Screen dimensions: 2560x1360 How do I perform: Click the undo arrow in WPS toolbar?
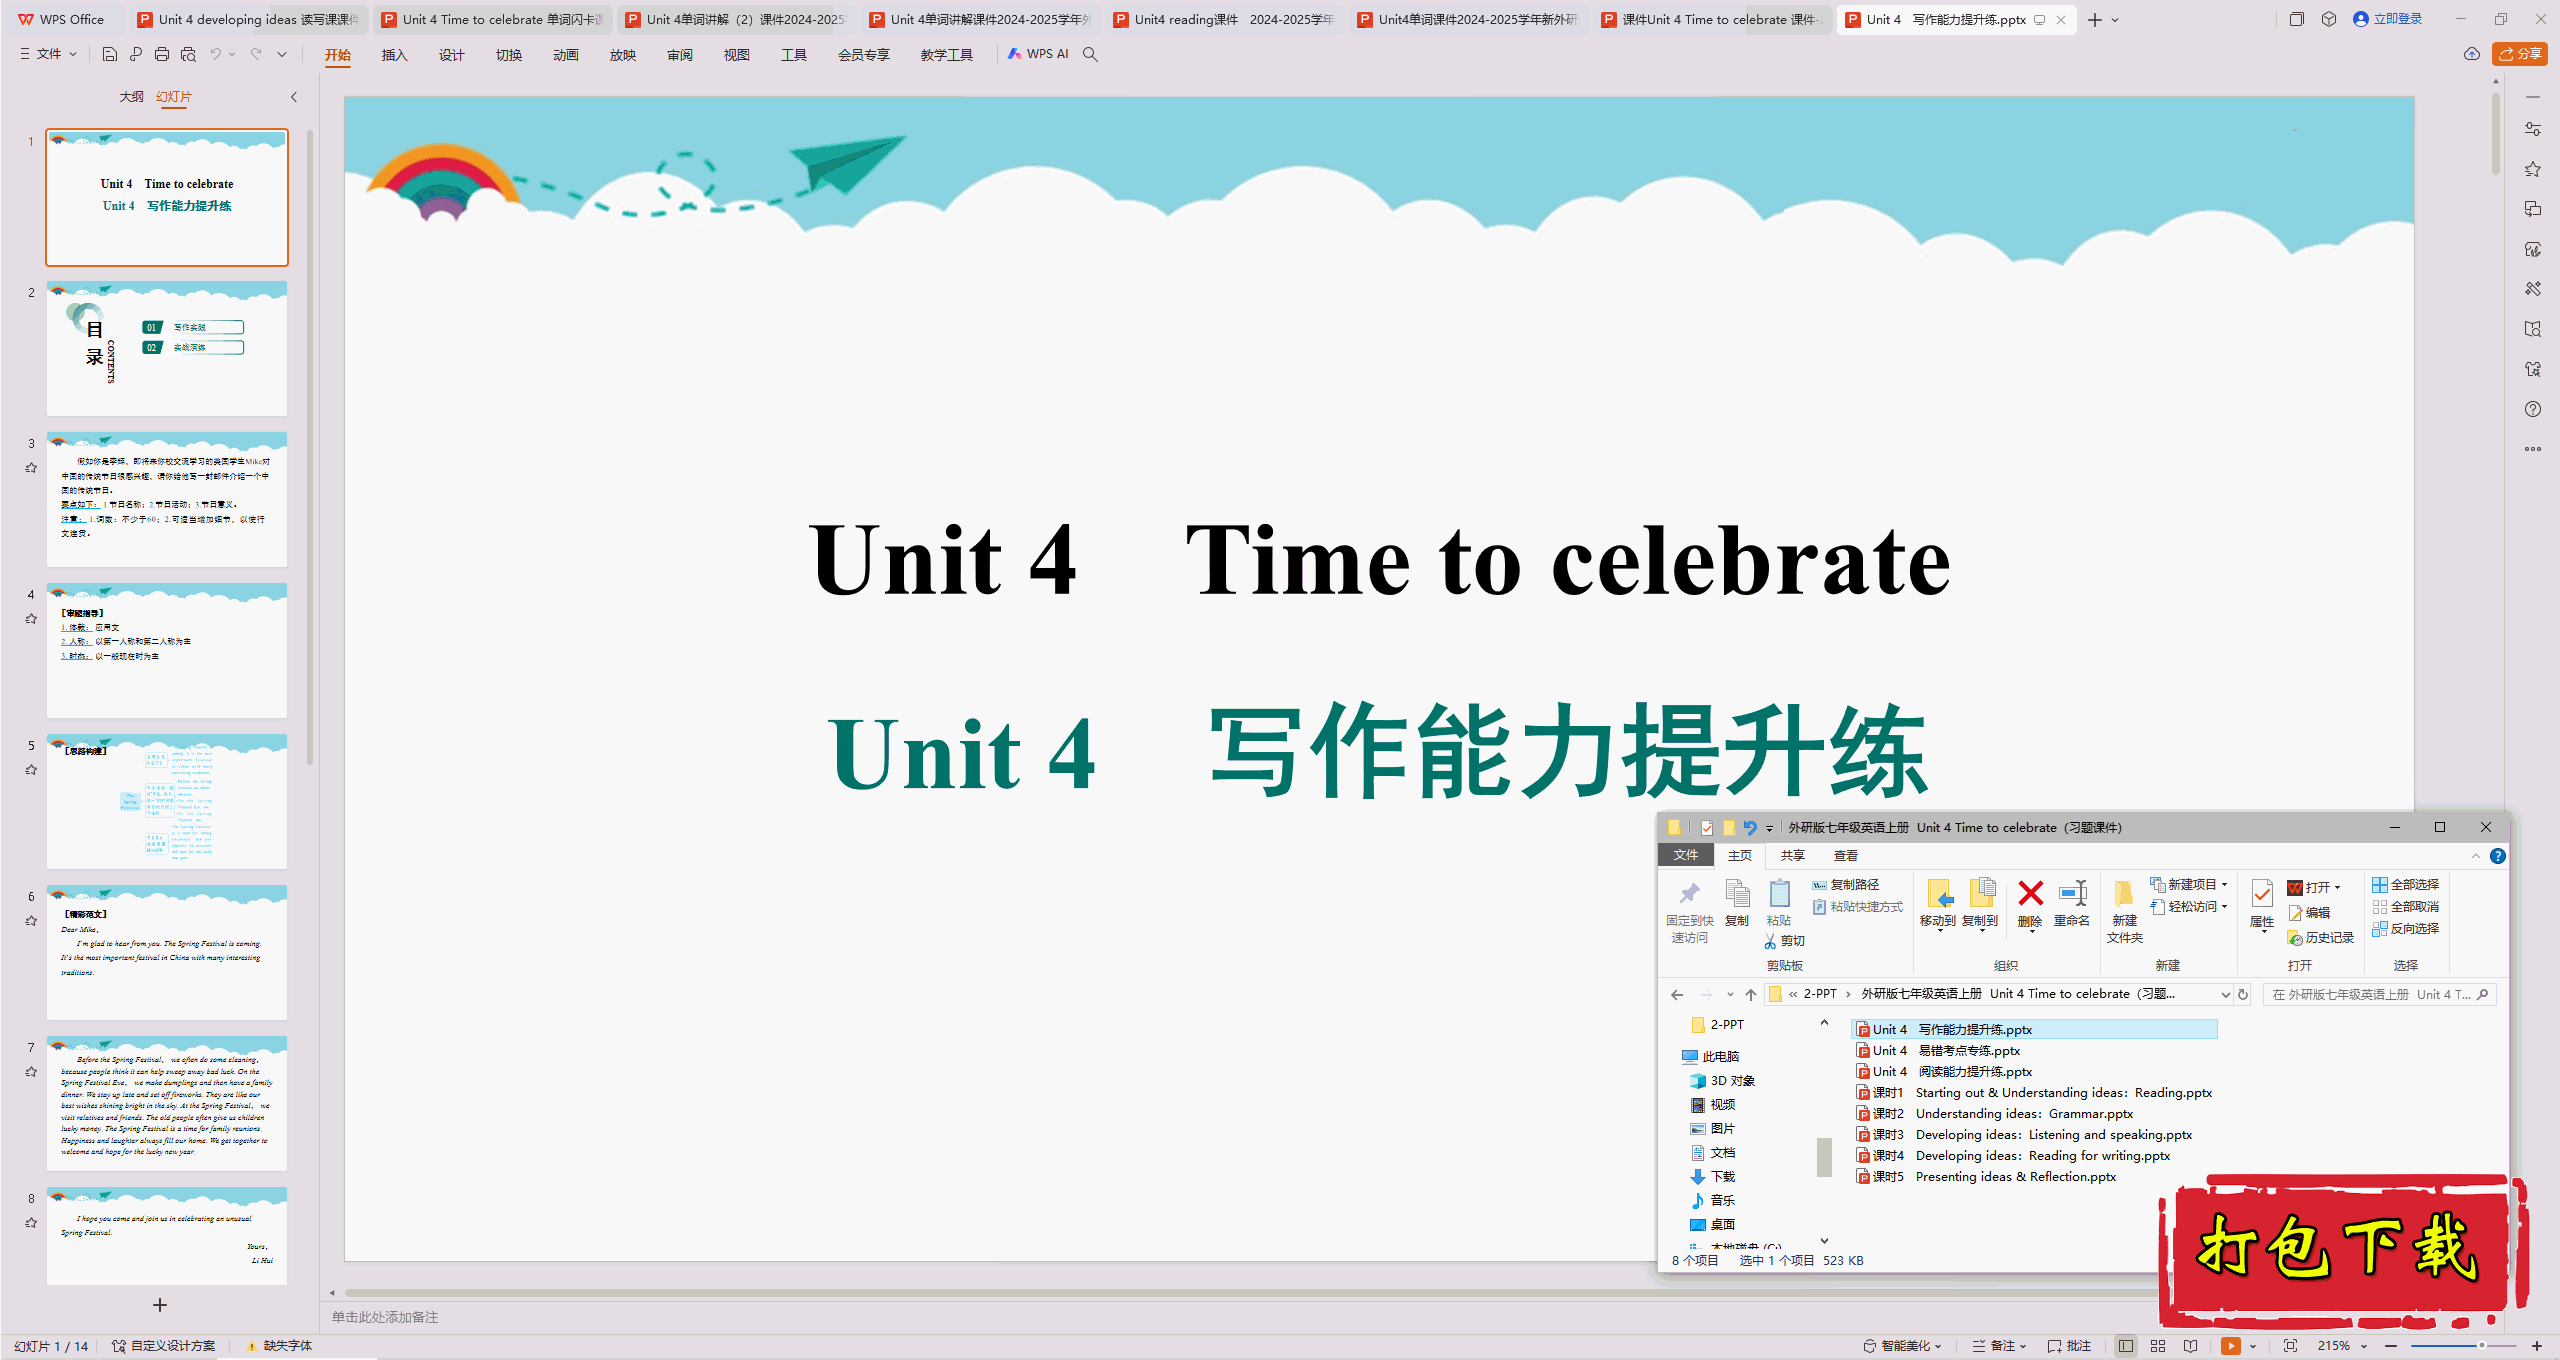coord(215,54)
